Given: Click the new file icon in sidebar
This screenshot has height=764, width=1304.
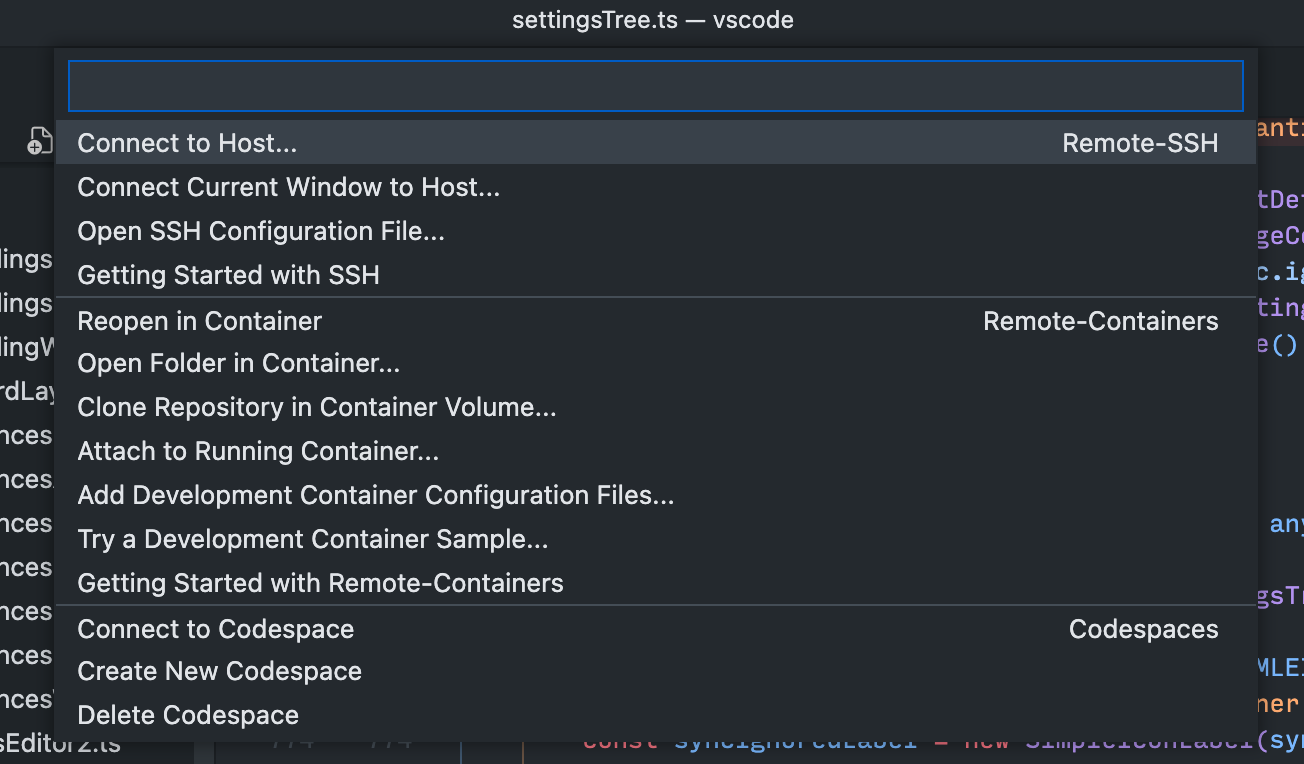Looking at the screenshot, I should coord(36,140).
